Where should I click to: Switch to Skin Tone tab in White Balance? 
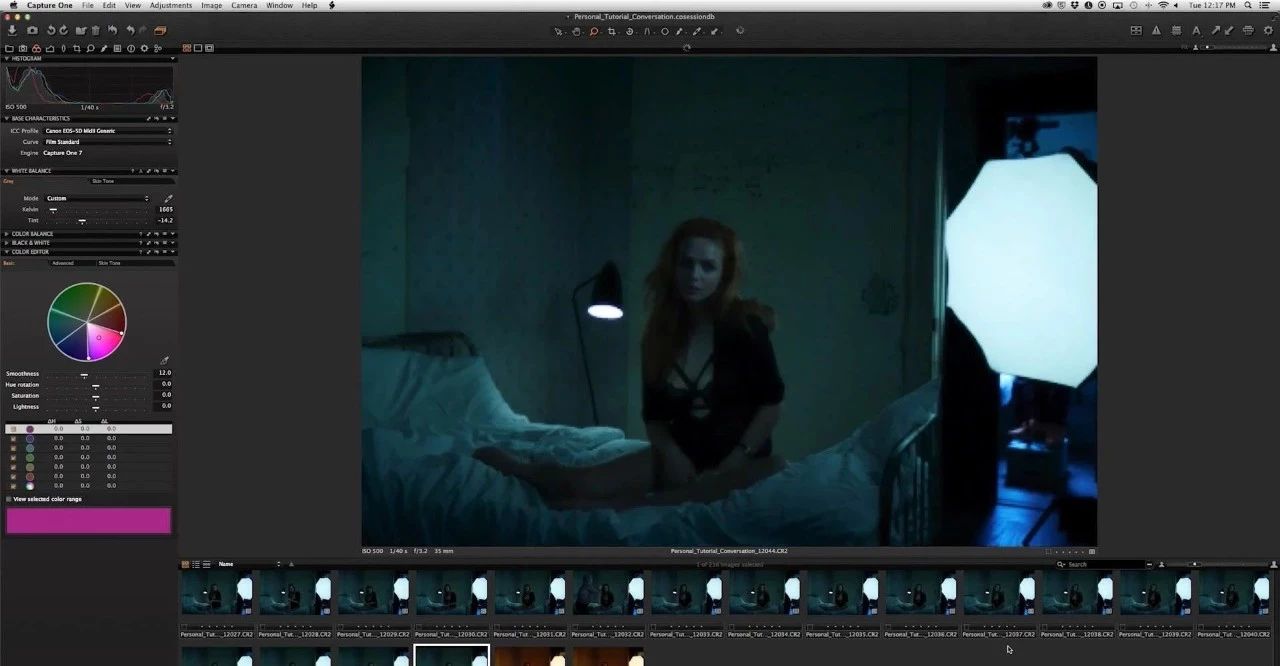click(x=103, y=181)
